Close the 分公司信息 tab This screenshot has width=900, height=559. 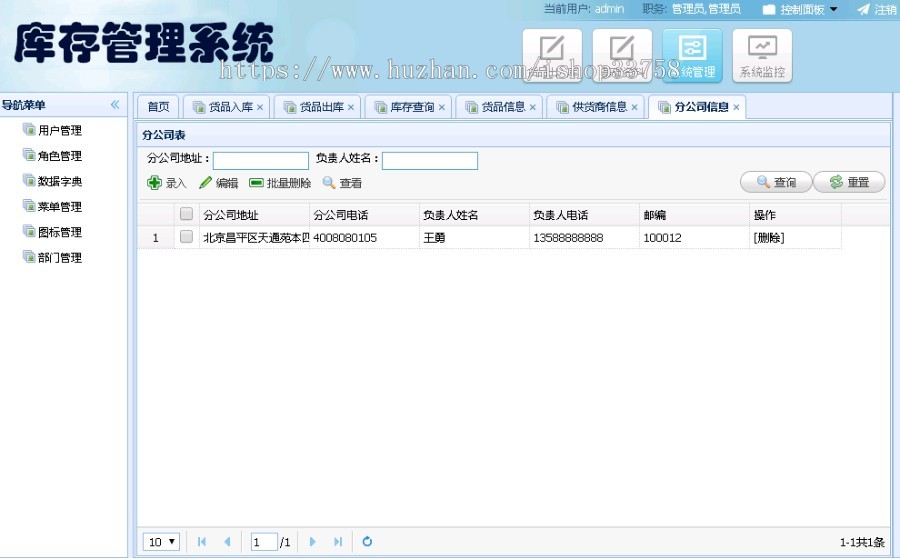tap(736, 107)
